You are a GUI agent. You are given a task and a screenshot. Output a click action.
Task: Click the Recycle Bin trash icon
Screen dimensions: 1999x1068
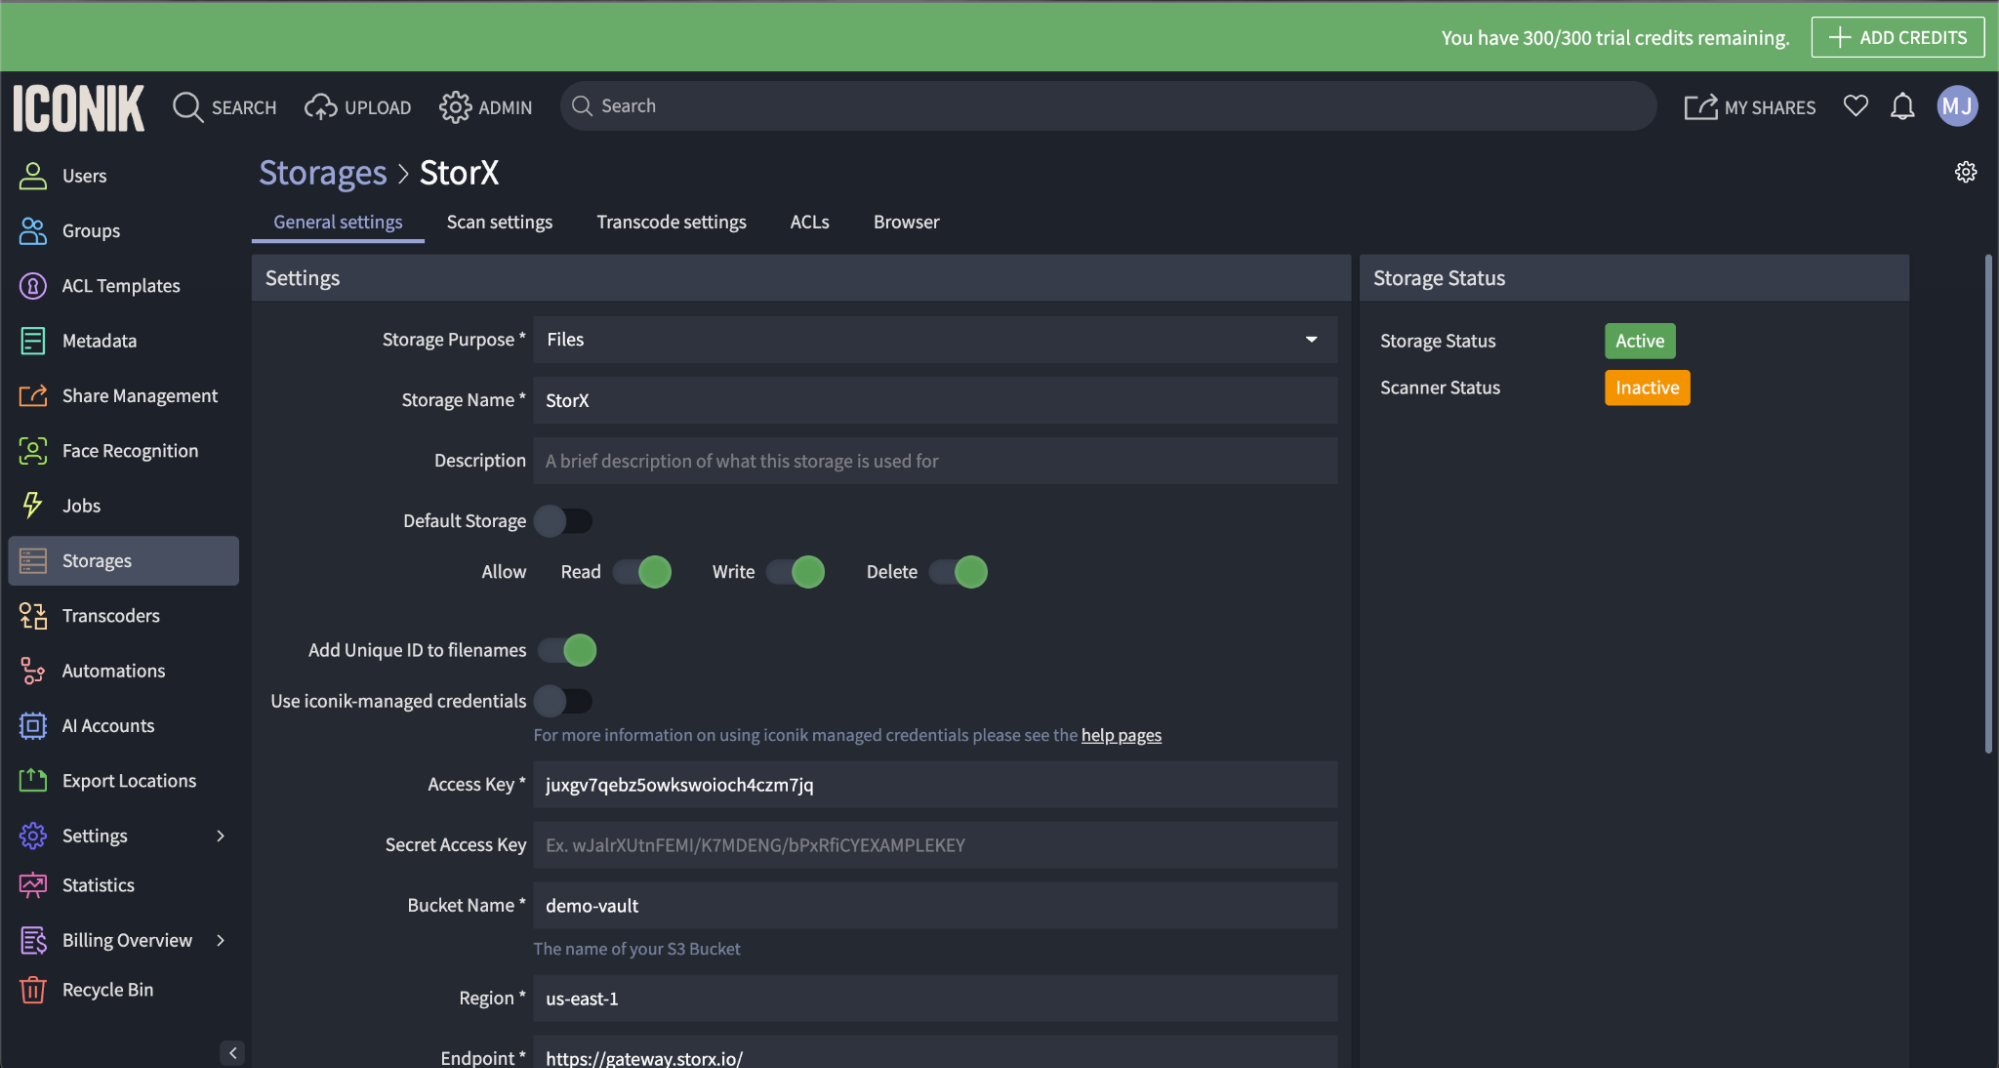(x=33, y=990)
